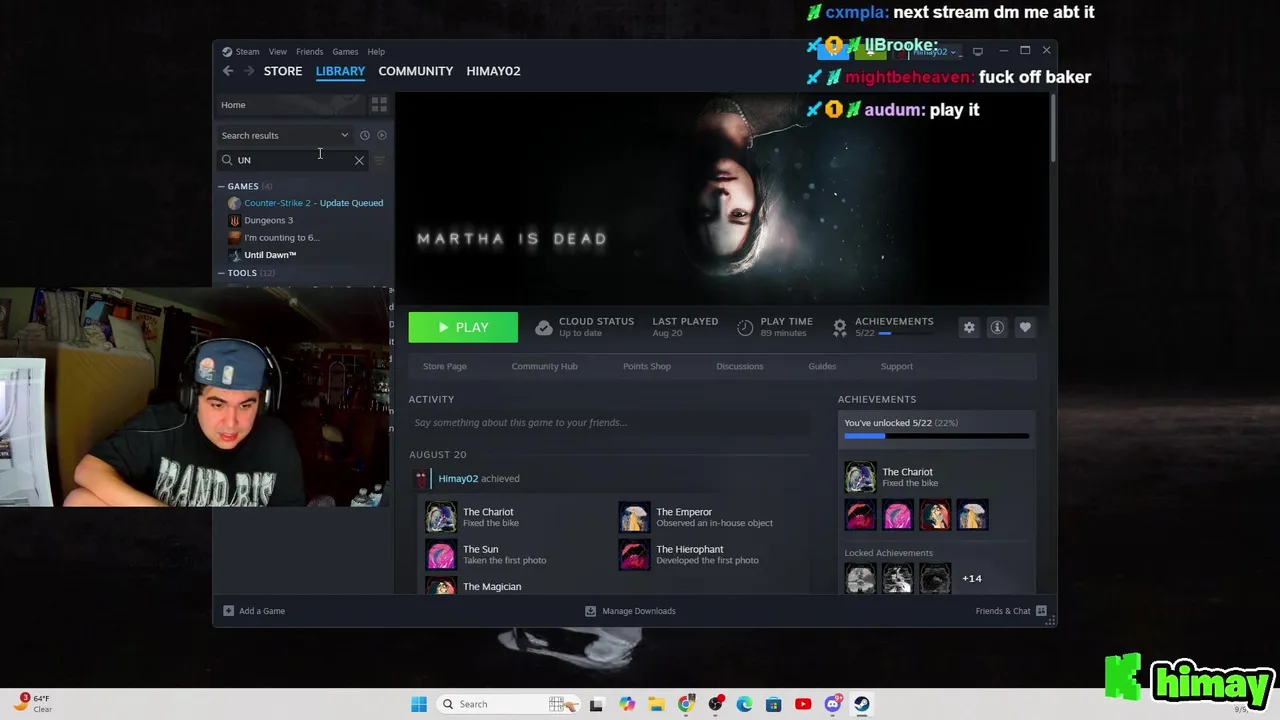The image size is (1280, 720).
Task: Open File Explorer from the taskbar
Action: click(x=656, y=704)
